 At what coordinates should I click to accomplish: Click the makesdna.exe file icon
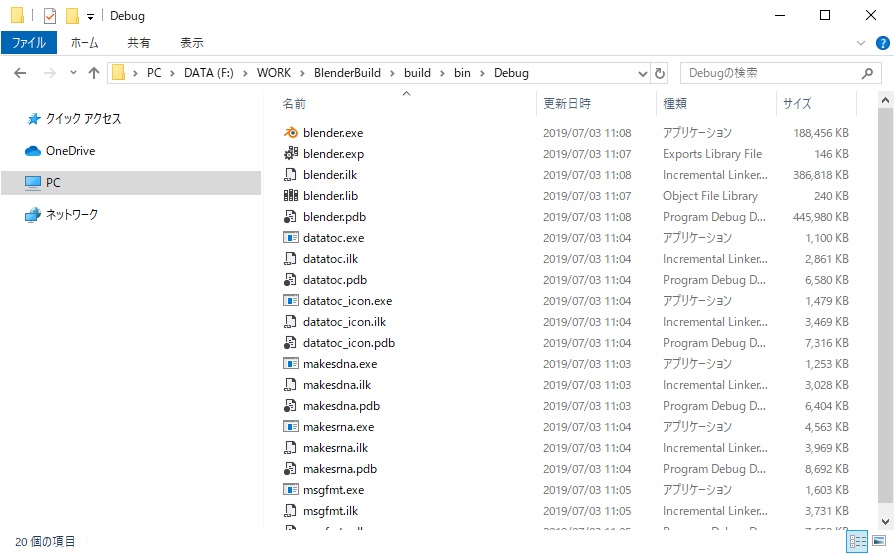tap(291, 363)
